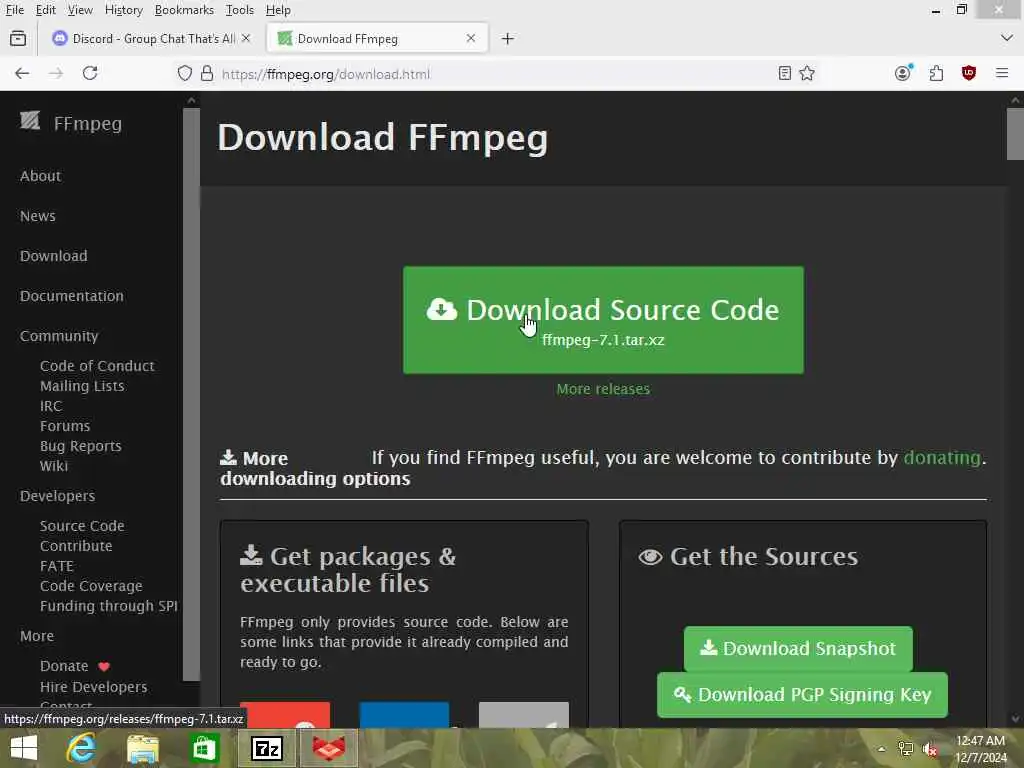Screen dimensions: 1024x768
Task: Open the File menu
Action: [14, 10]
